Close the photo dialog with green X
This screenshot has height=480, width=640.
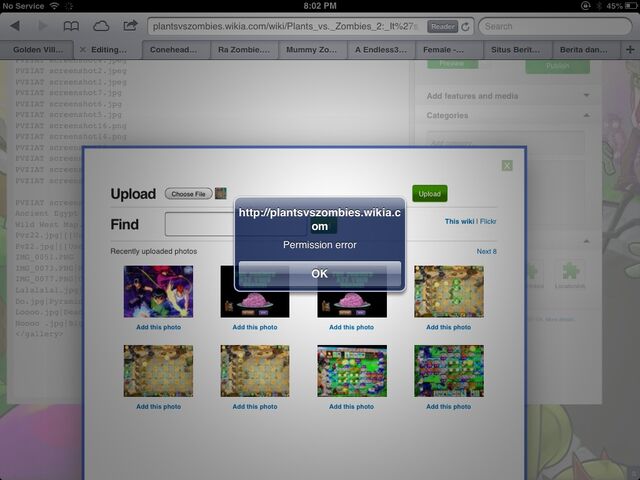[x=507, y=165]
